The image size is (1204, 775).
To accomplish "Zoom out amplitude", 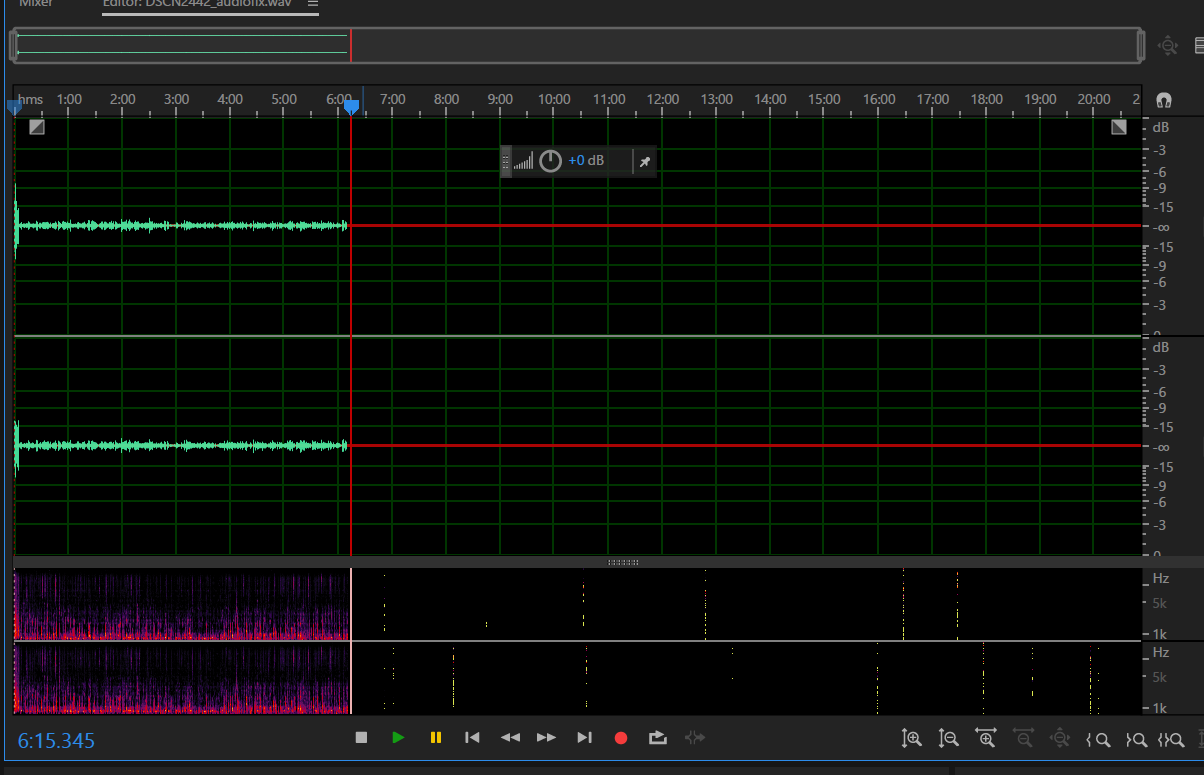I will pyautogui.click(x=949, y=739).
